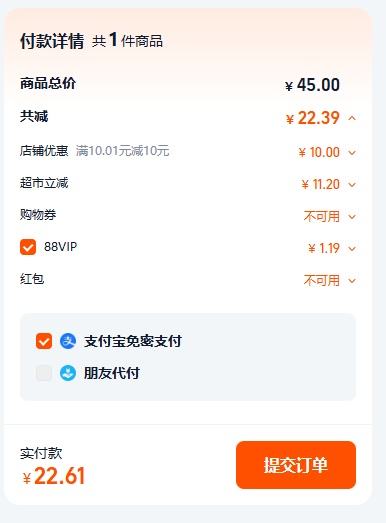The height and width of the screenshot is (523, 386).
Task: Click the 88VIP label text
Action: coord(60,247)
